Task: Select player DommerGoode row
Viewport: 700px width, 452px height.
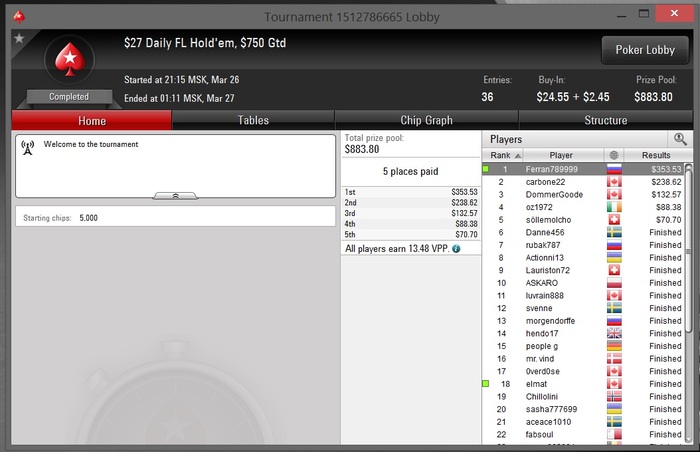Action: point(583,194)
